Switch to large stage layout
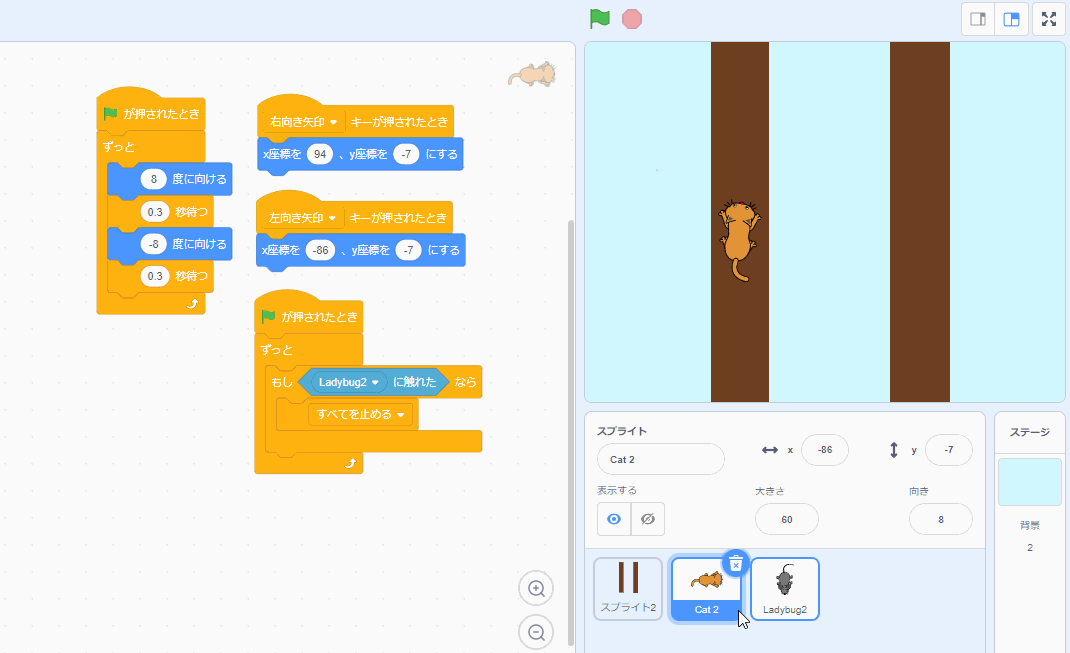 [x=1011, y=19]
